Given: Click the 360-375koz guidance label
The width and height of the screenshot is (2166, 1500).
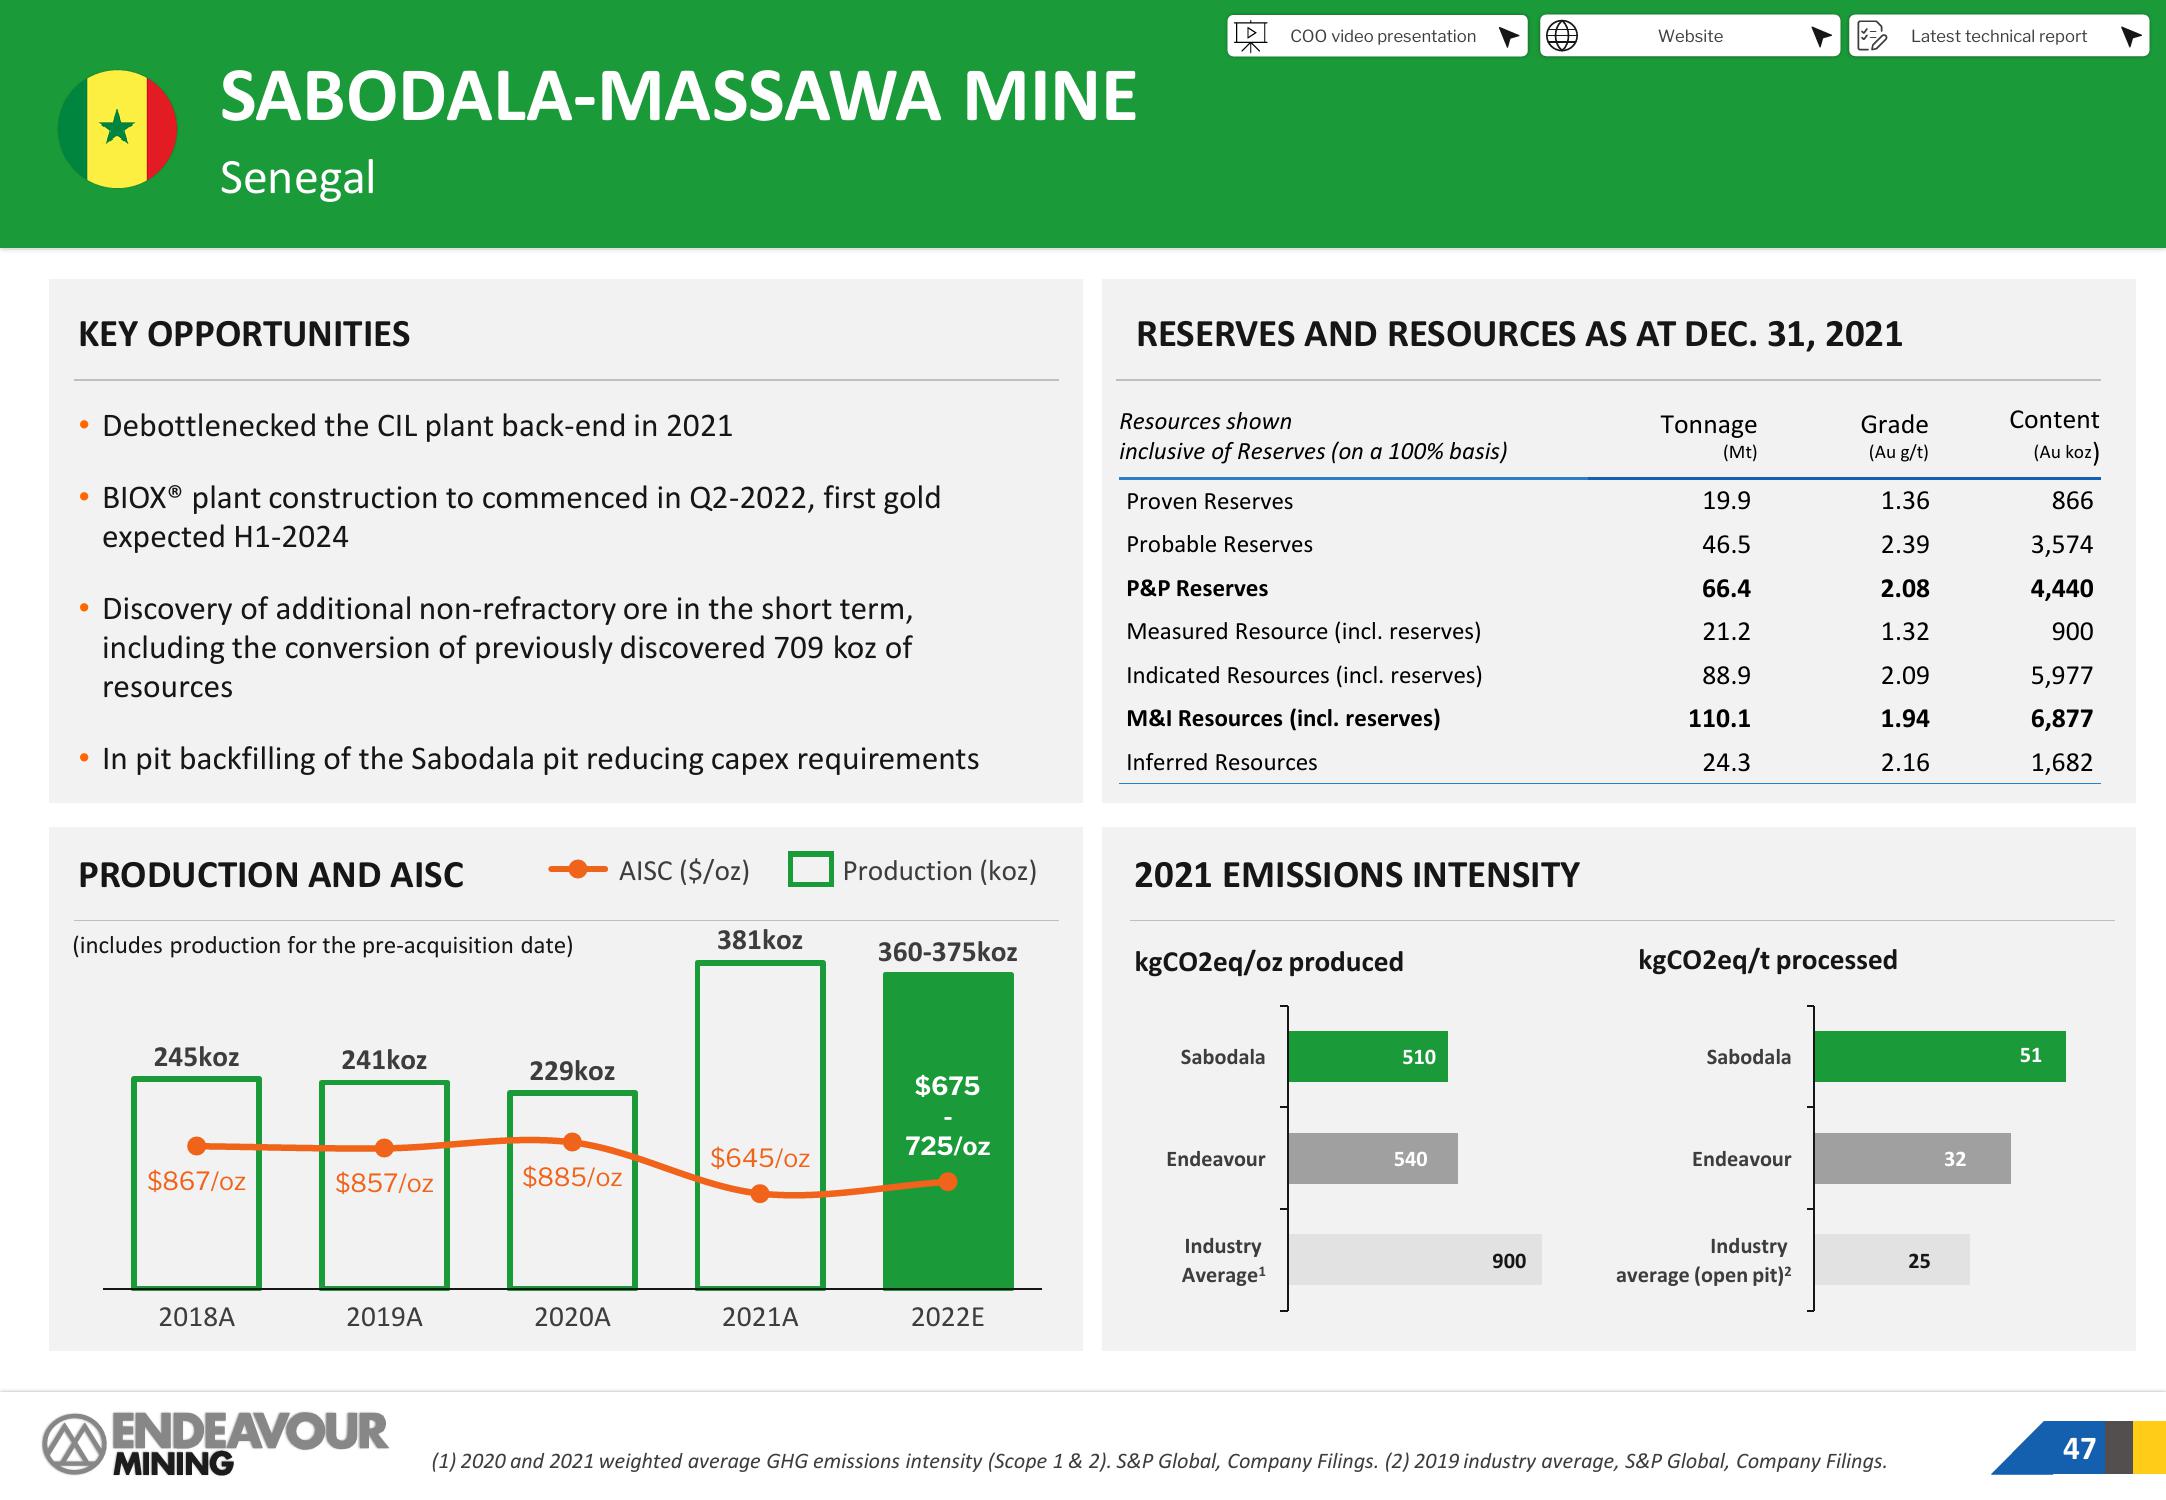Looking at the screenshot, I should (948, 952).
